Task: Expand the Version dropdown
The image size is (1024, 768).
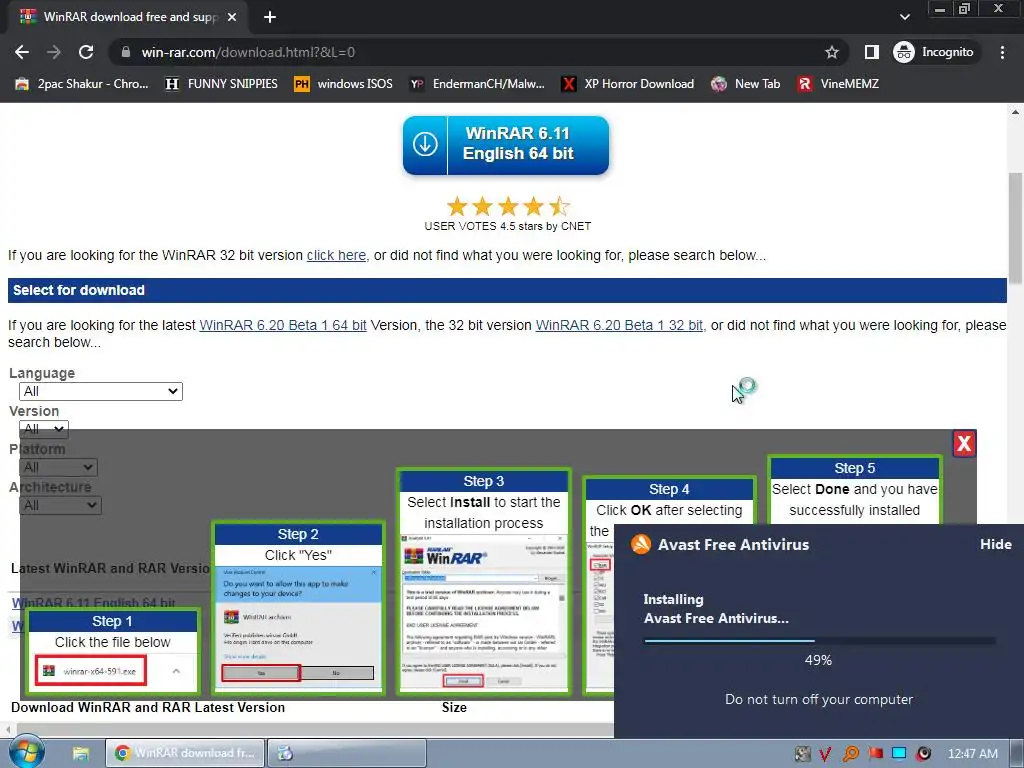Action: coord(44,429)
